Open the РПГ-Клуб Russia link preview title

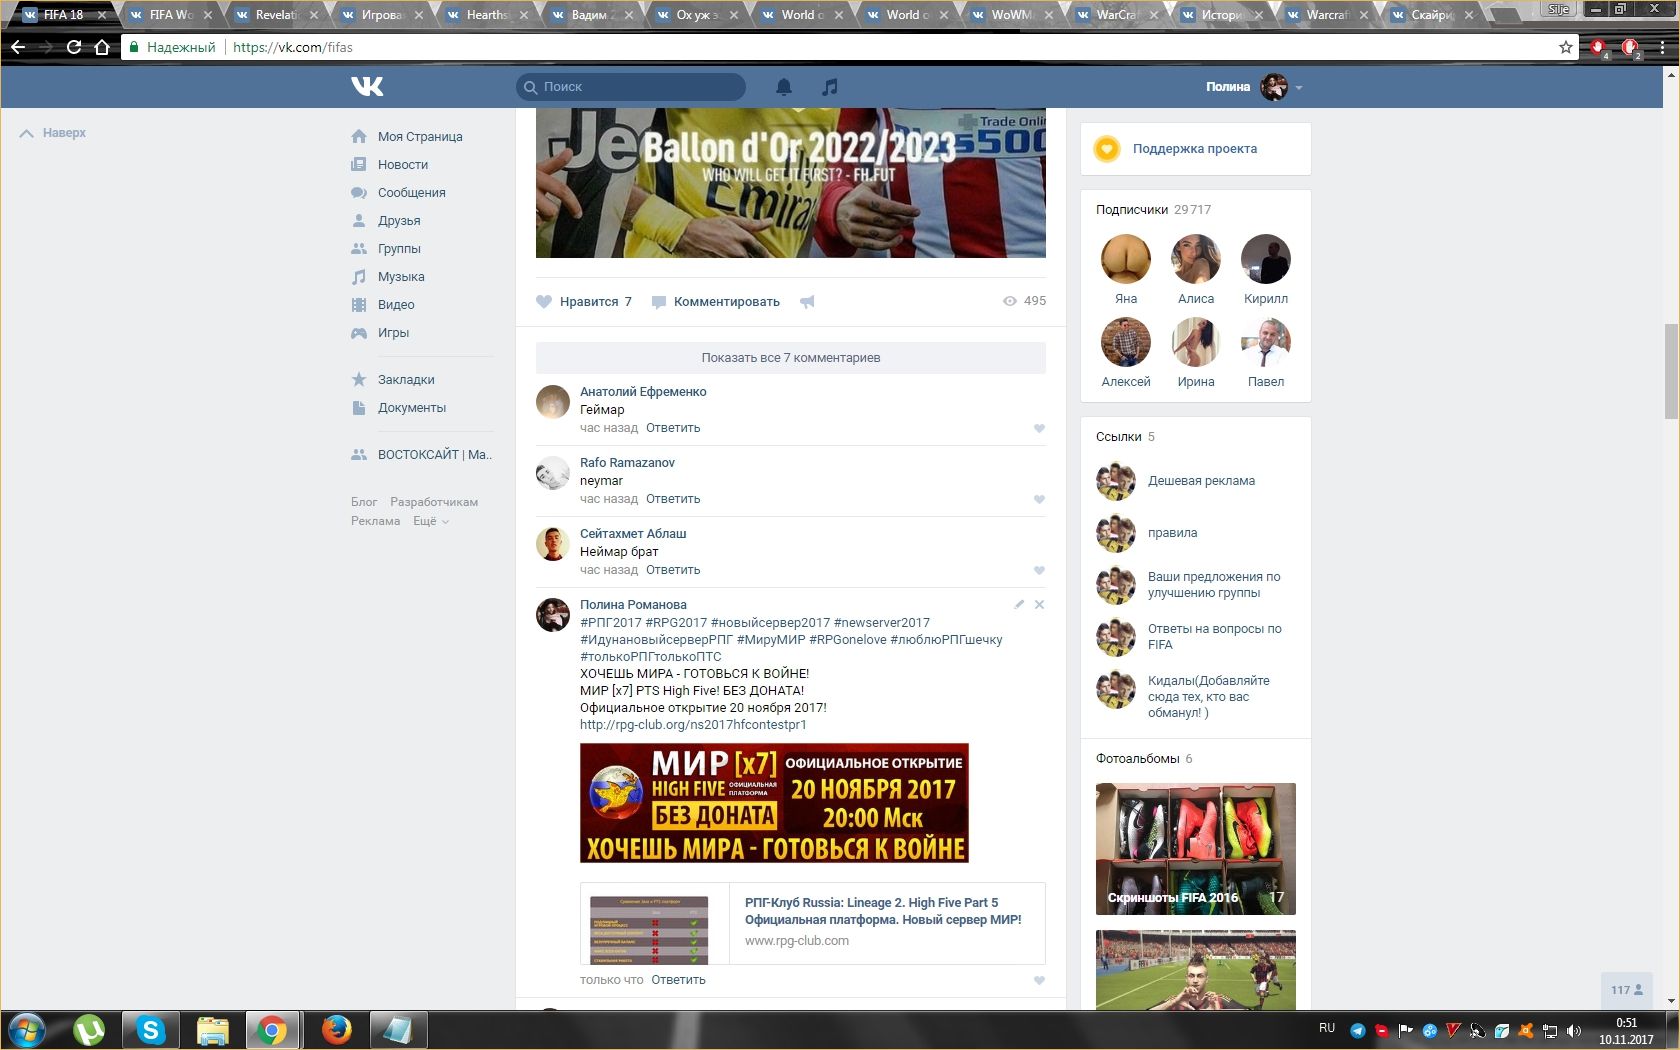[883, 911]
